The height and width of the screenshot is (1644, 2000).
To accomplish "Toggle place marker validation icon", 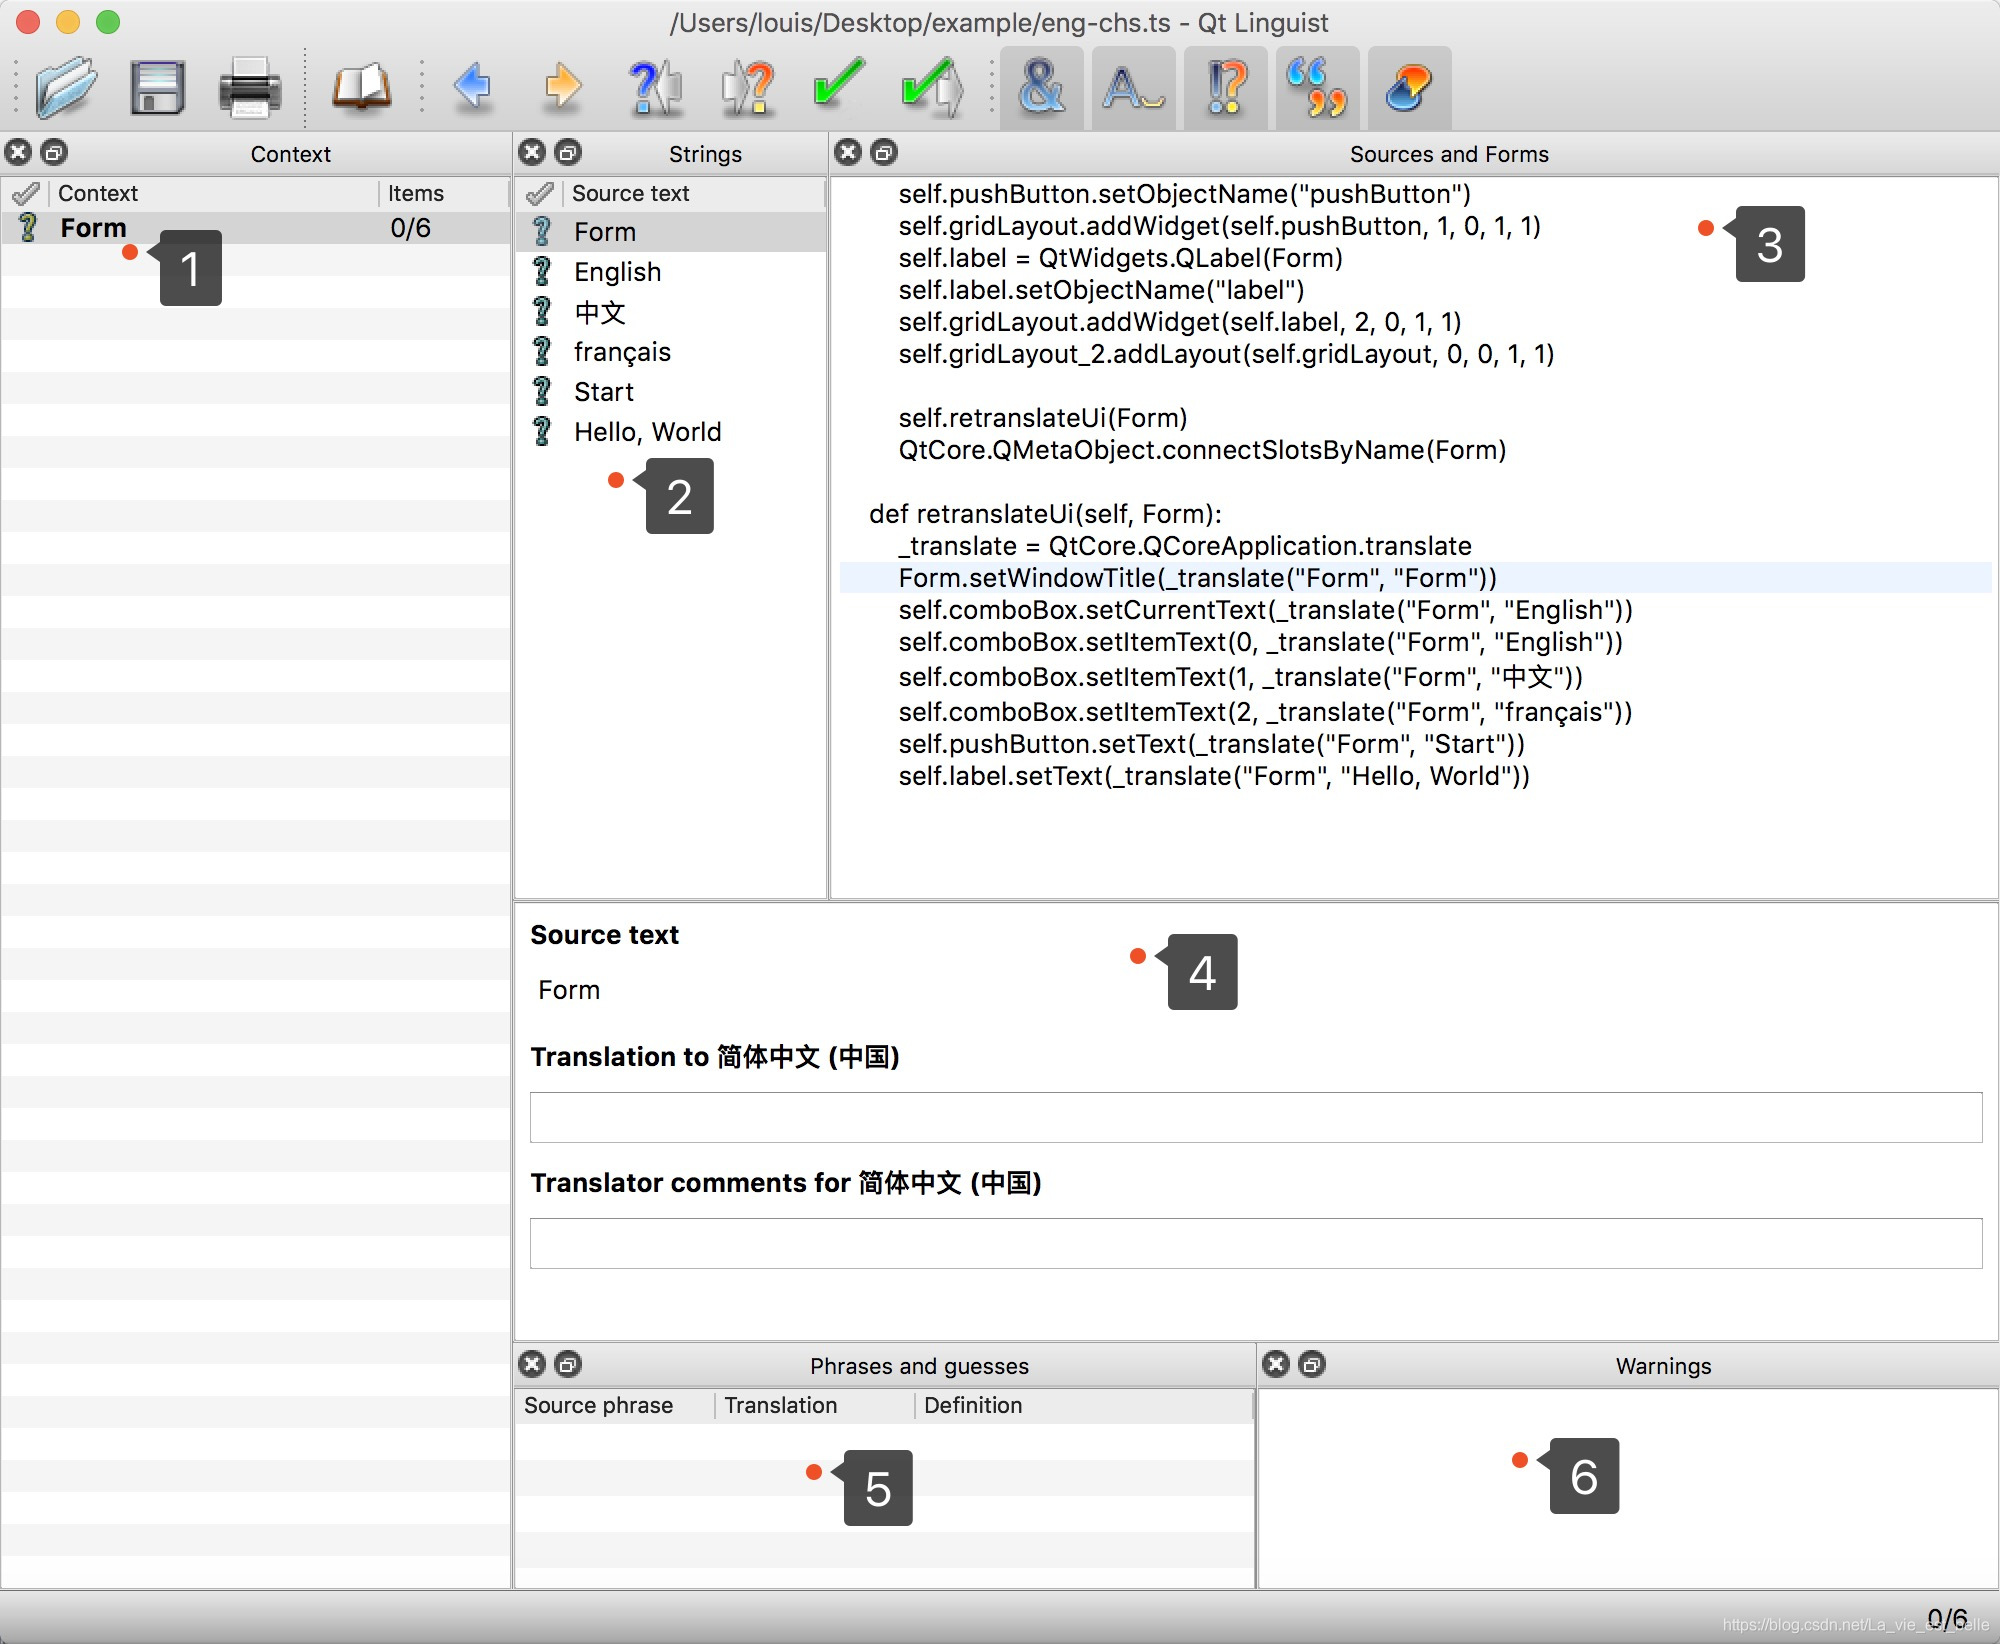I will click(1409, 87).
